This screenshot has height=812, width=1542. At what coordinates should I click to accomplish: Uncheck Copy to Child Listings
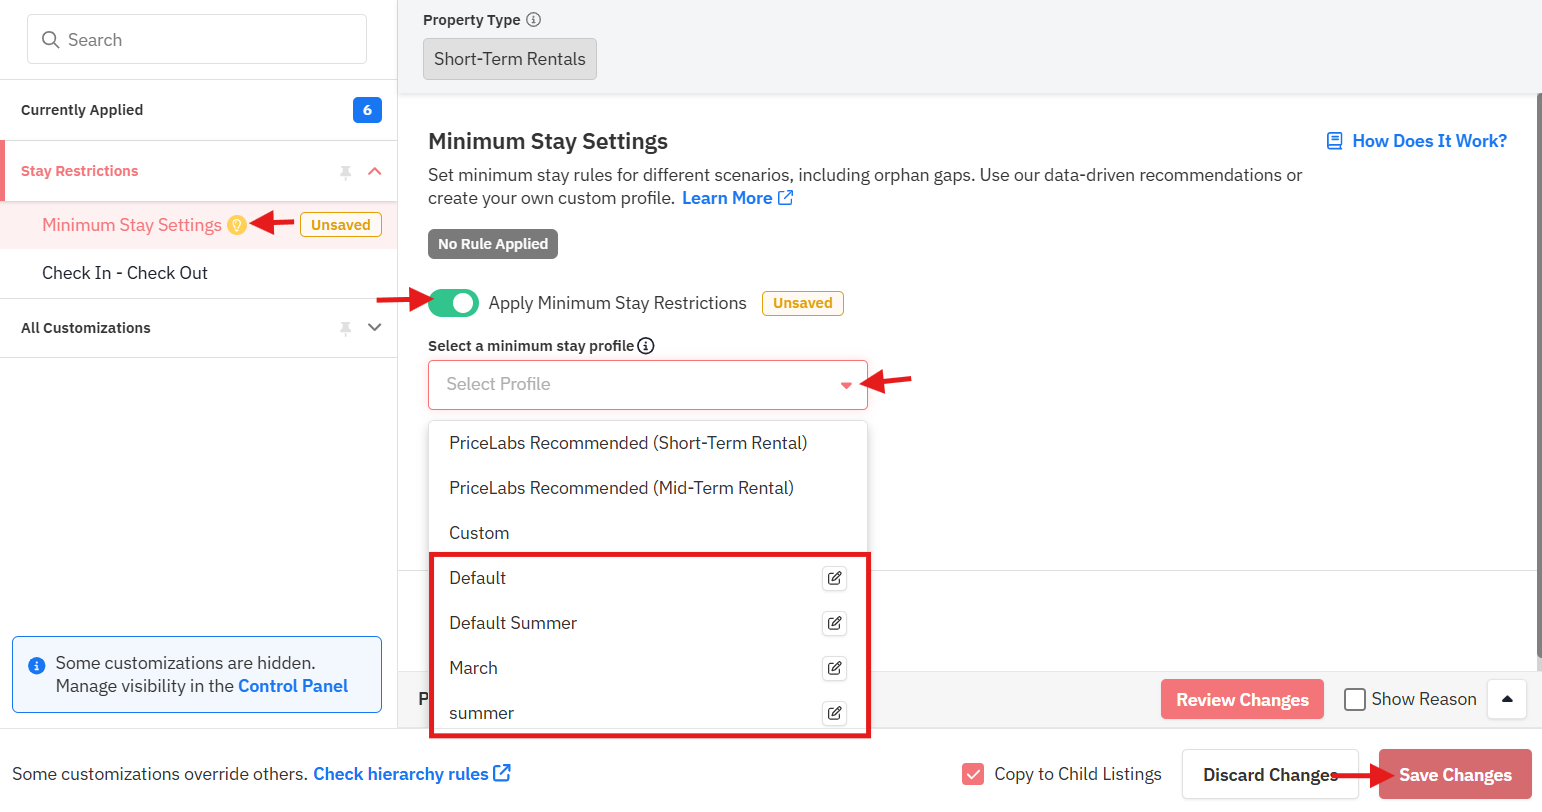[973, 774]
